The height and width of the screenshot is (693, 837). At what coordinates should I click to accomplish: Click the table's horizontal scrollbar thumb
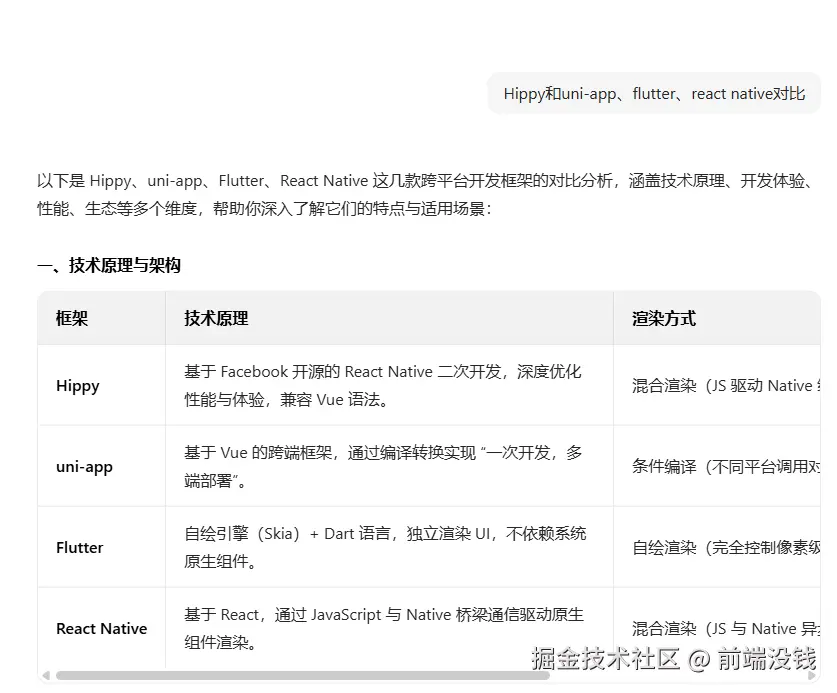303,675
